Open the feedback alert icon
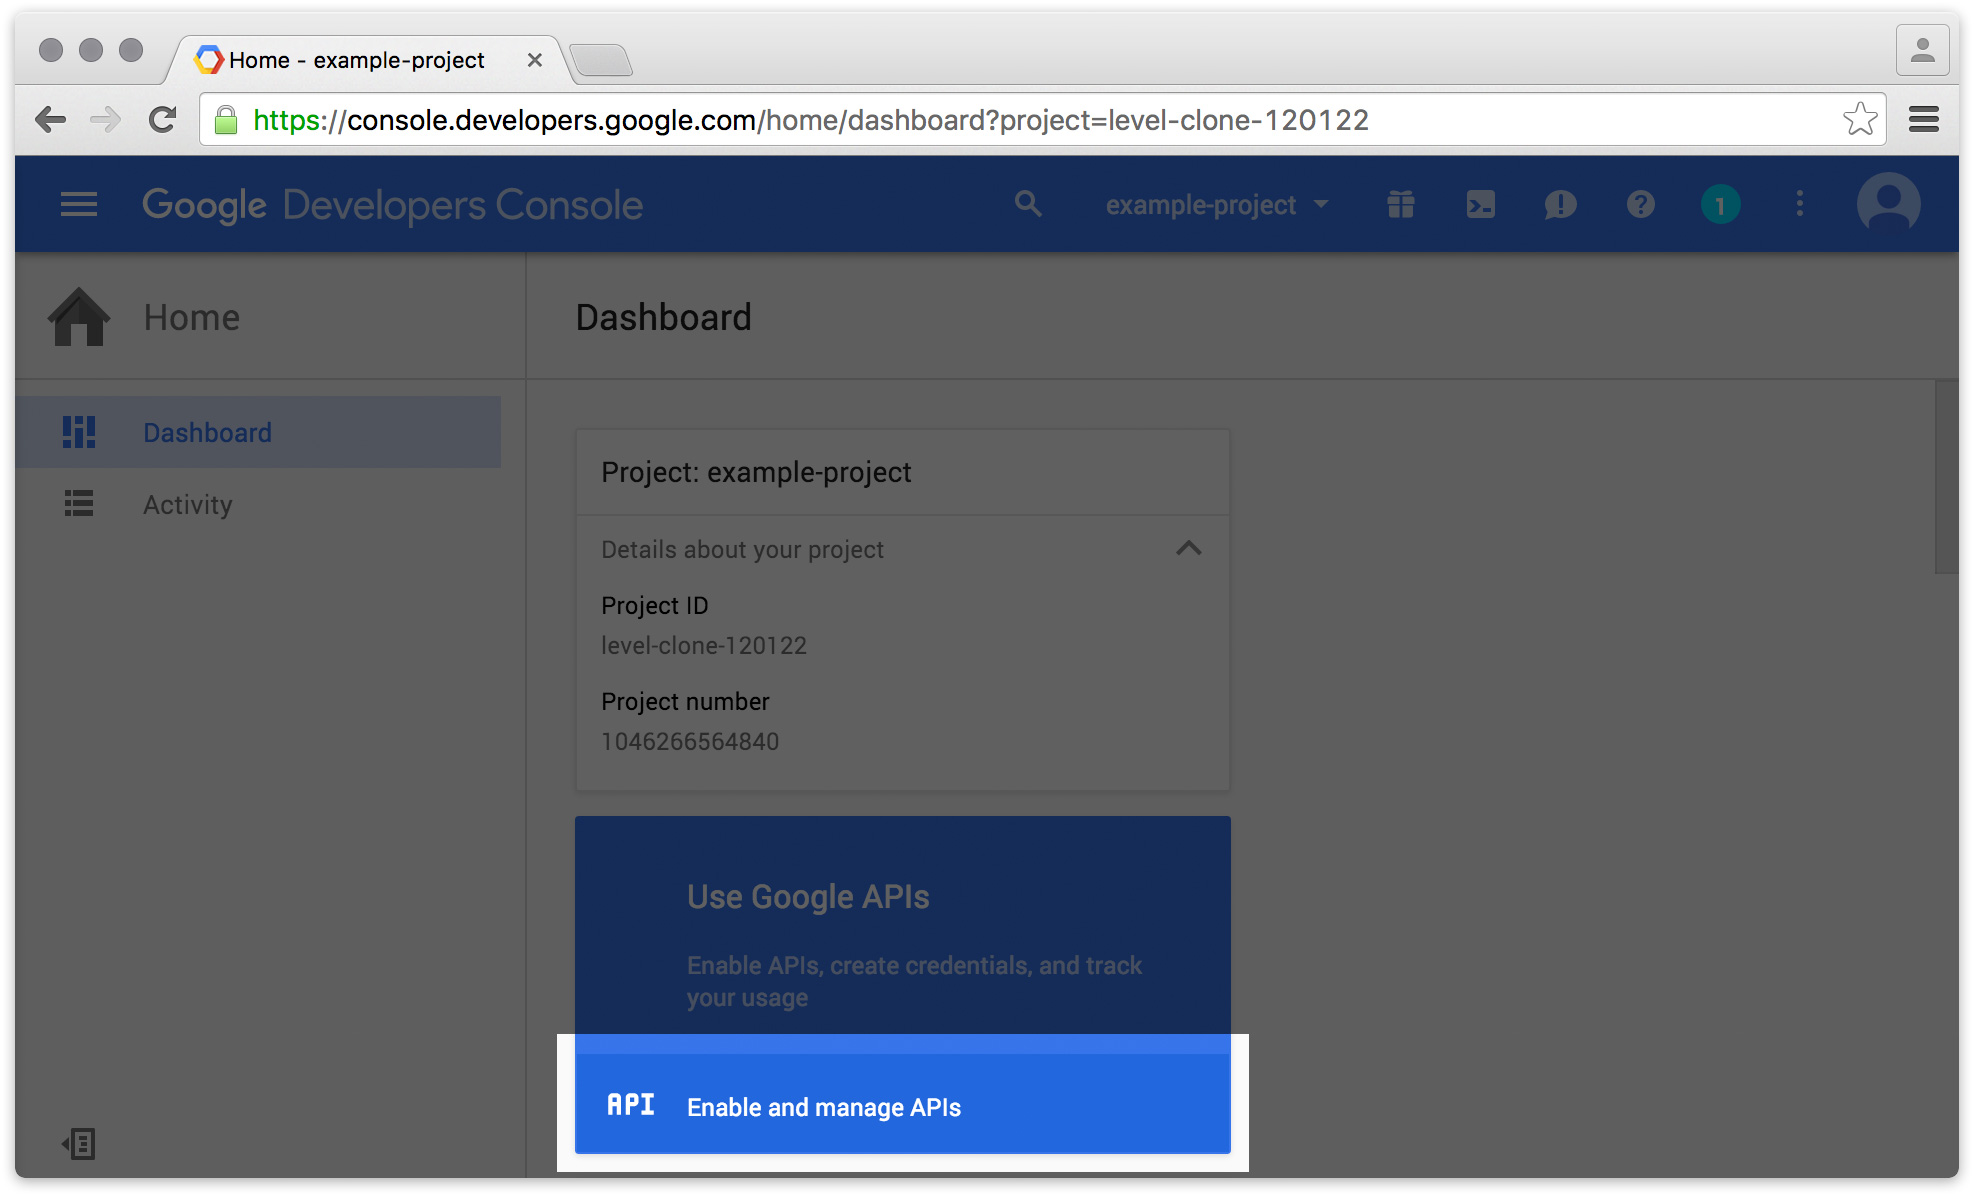This screenshot has width=1974, height=1196. (1560, 205)
